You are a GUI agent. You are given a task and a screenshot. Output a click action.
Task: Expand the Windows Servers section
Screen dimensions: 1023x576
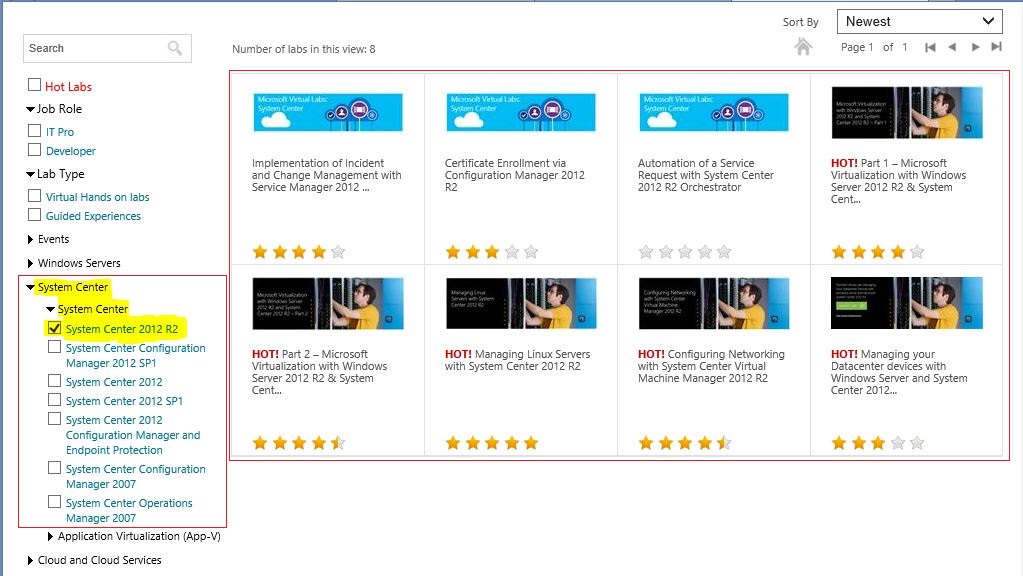(x=30, y=264)
